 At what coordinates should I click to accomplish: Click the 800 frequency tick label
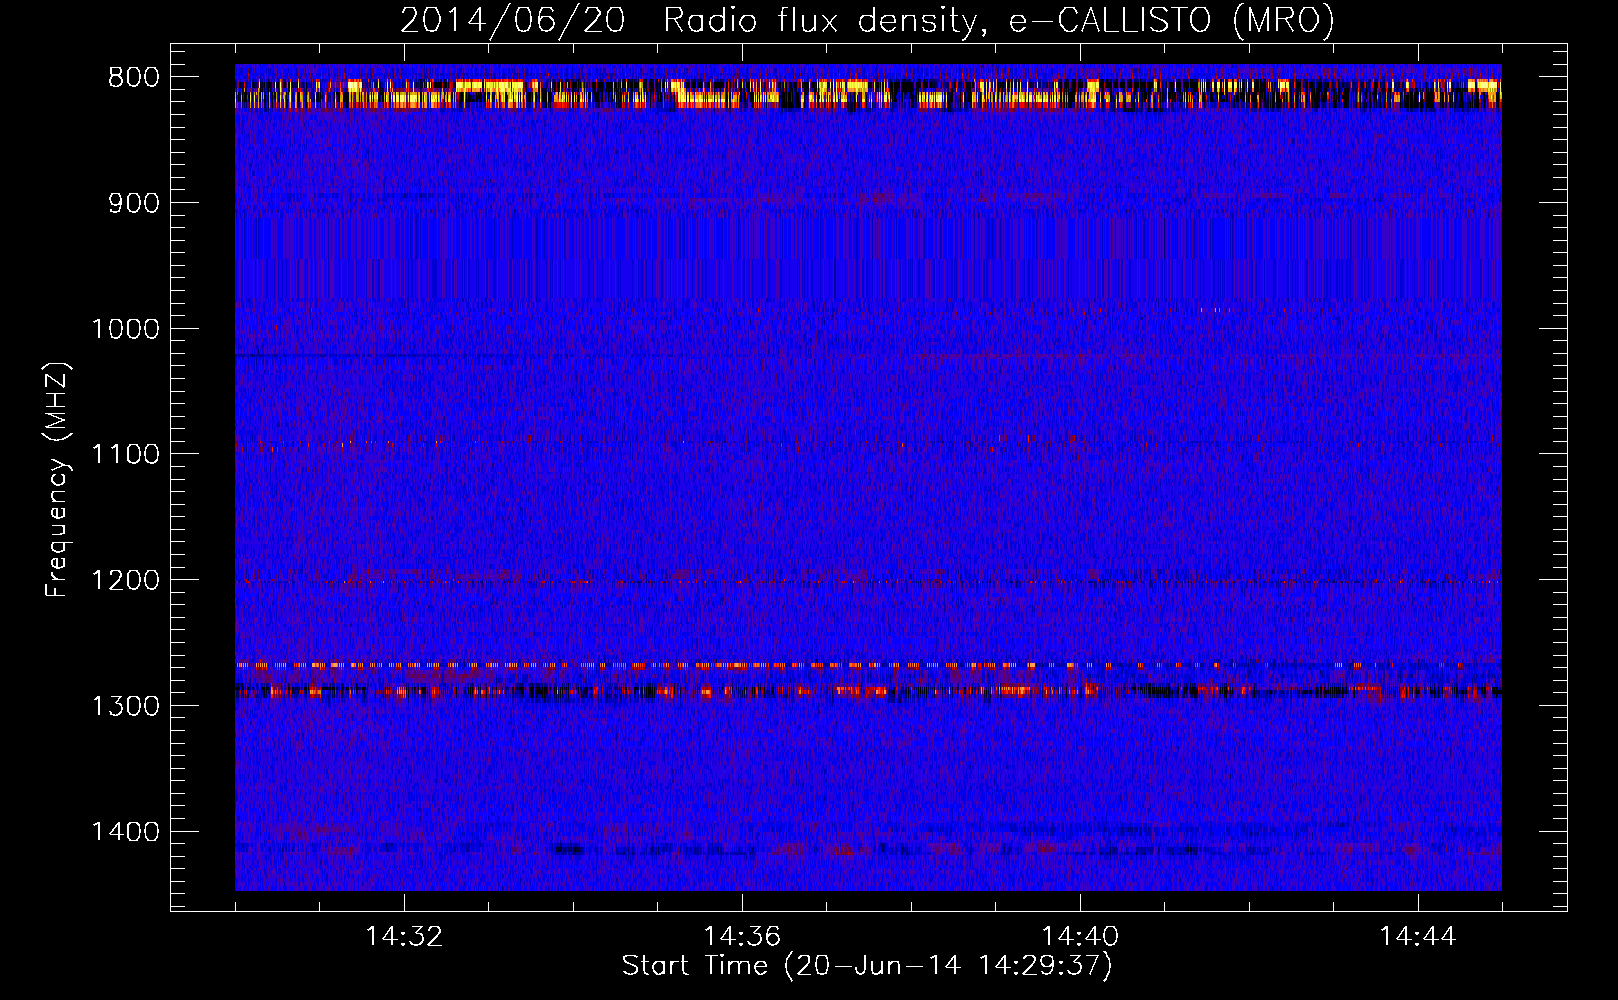click(133, 78)
